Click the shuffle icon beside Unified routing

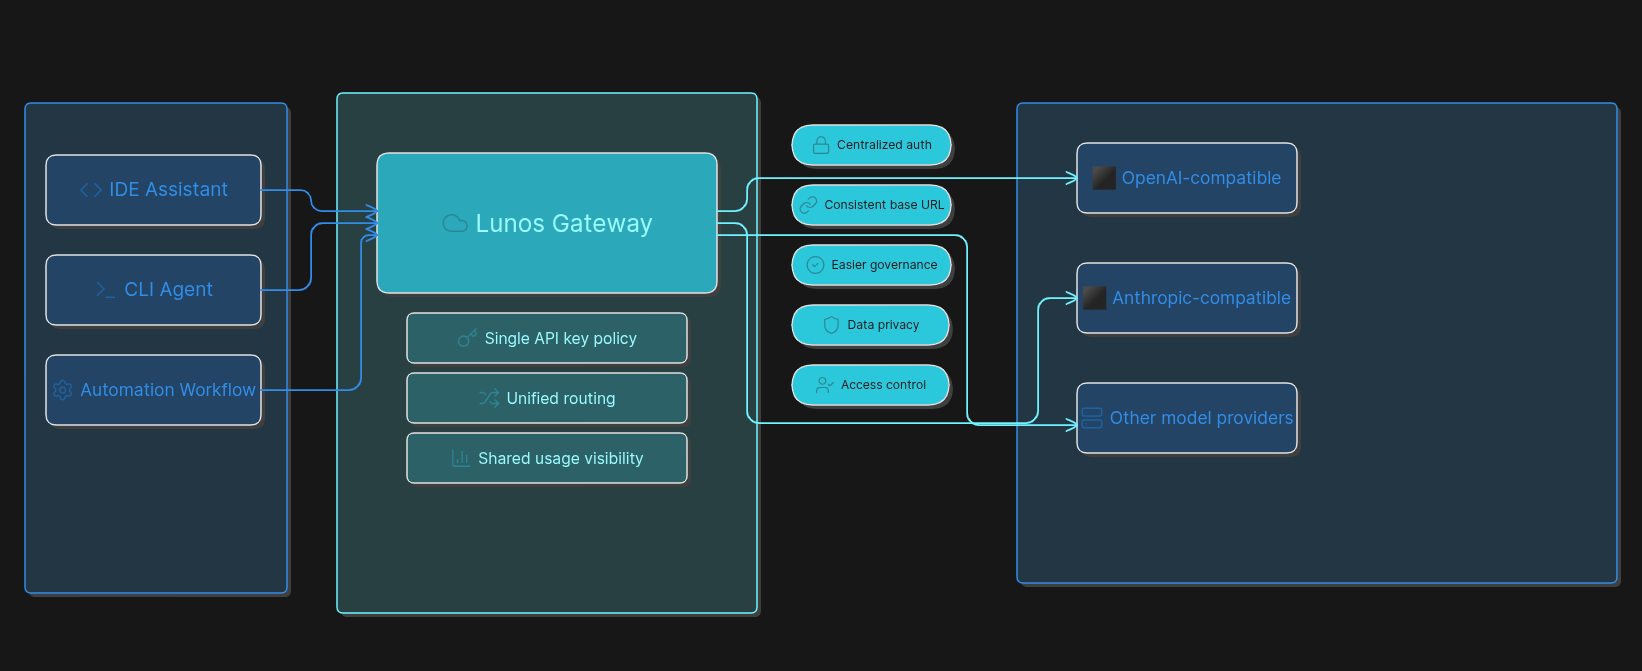point(489,399)
